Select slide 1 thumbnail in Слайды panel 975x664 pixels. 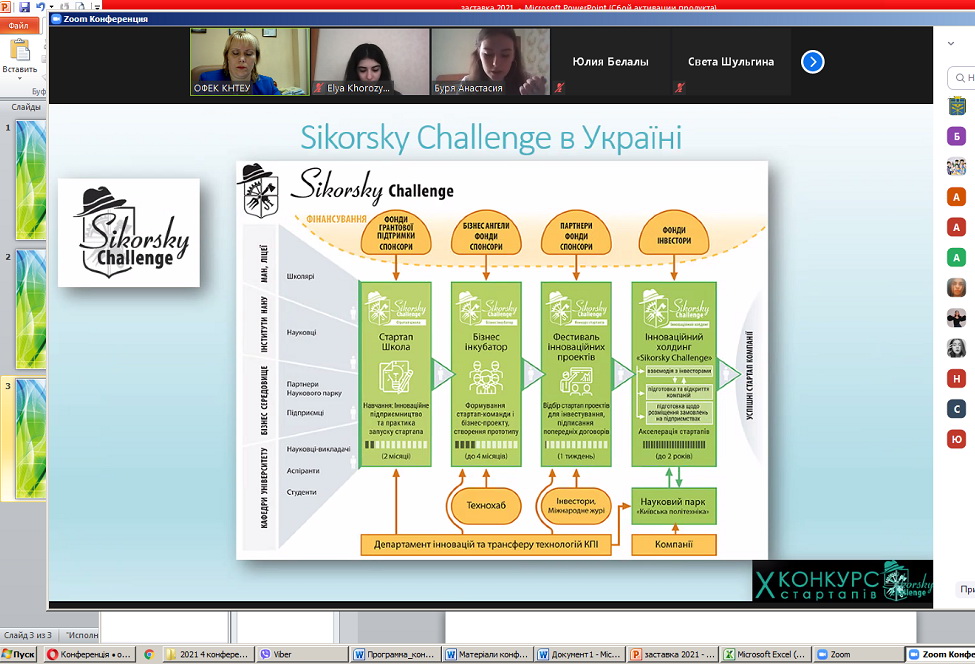click(30, 180)
